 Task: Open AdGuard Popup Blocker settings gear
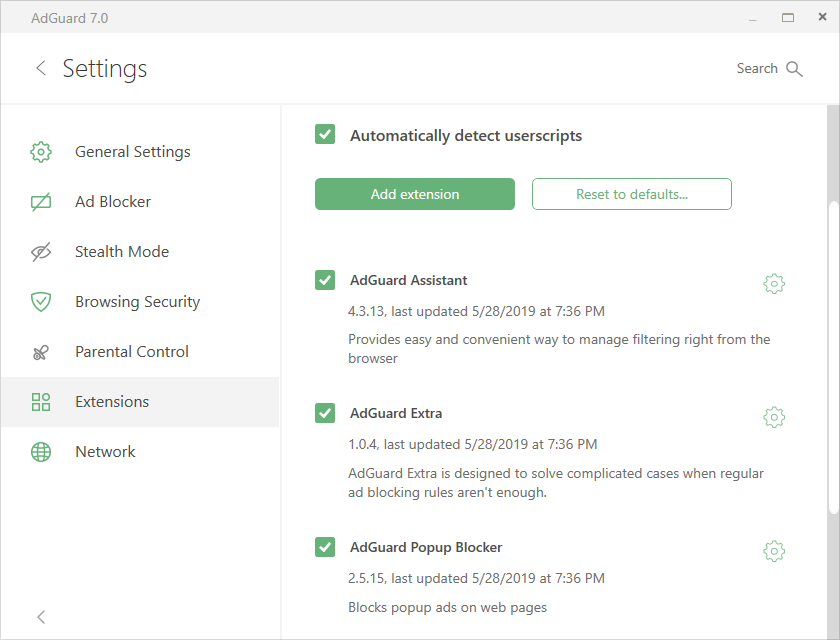[x=773, y=551]
